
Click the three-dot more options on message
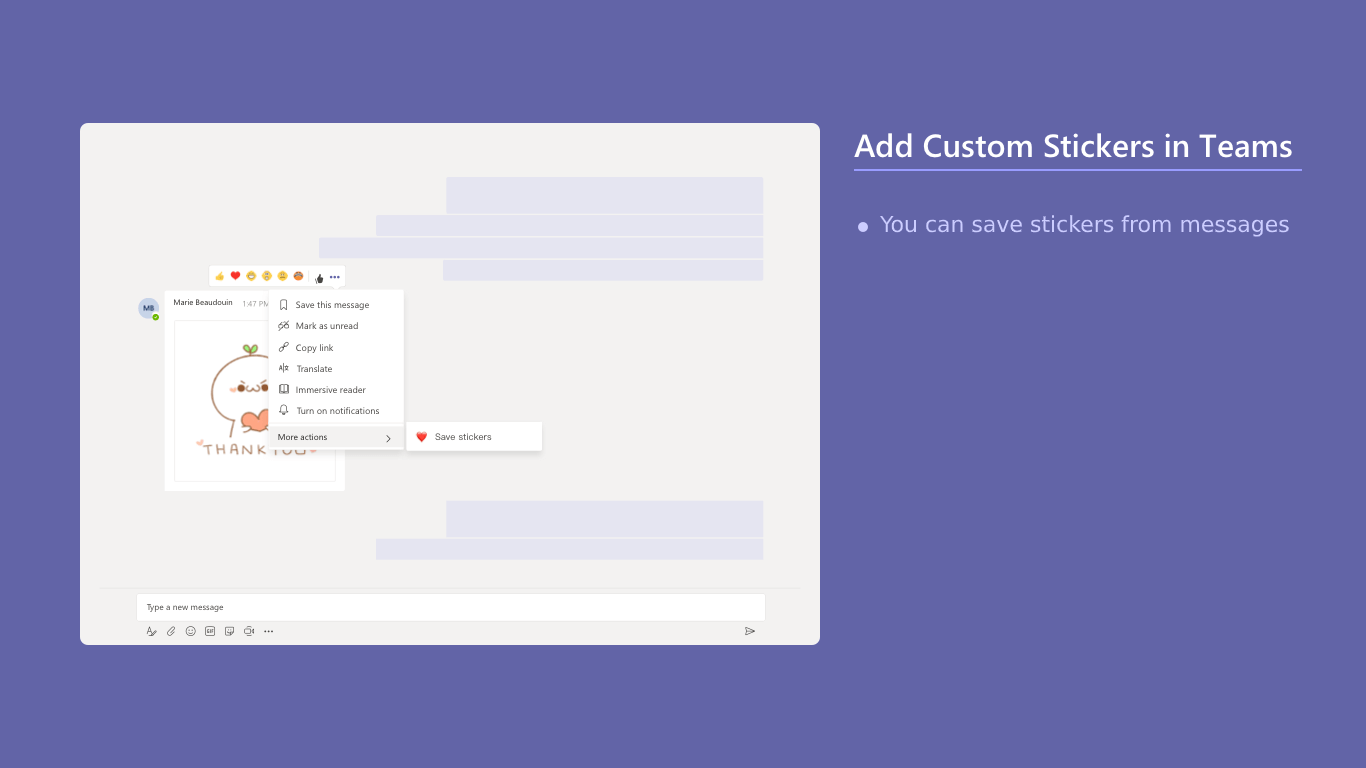(x=335, y=277)
